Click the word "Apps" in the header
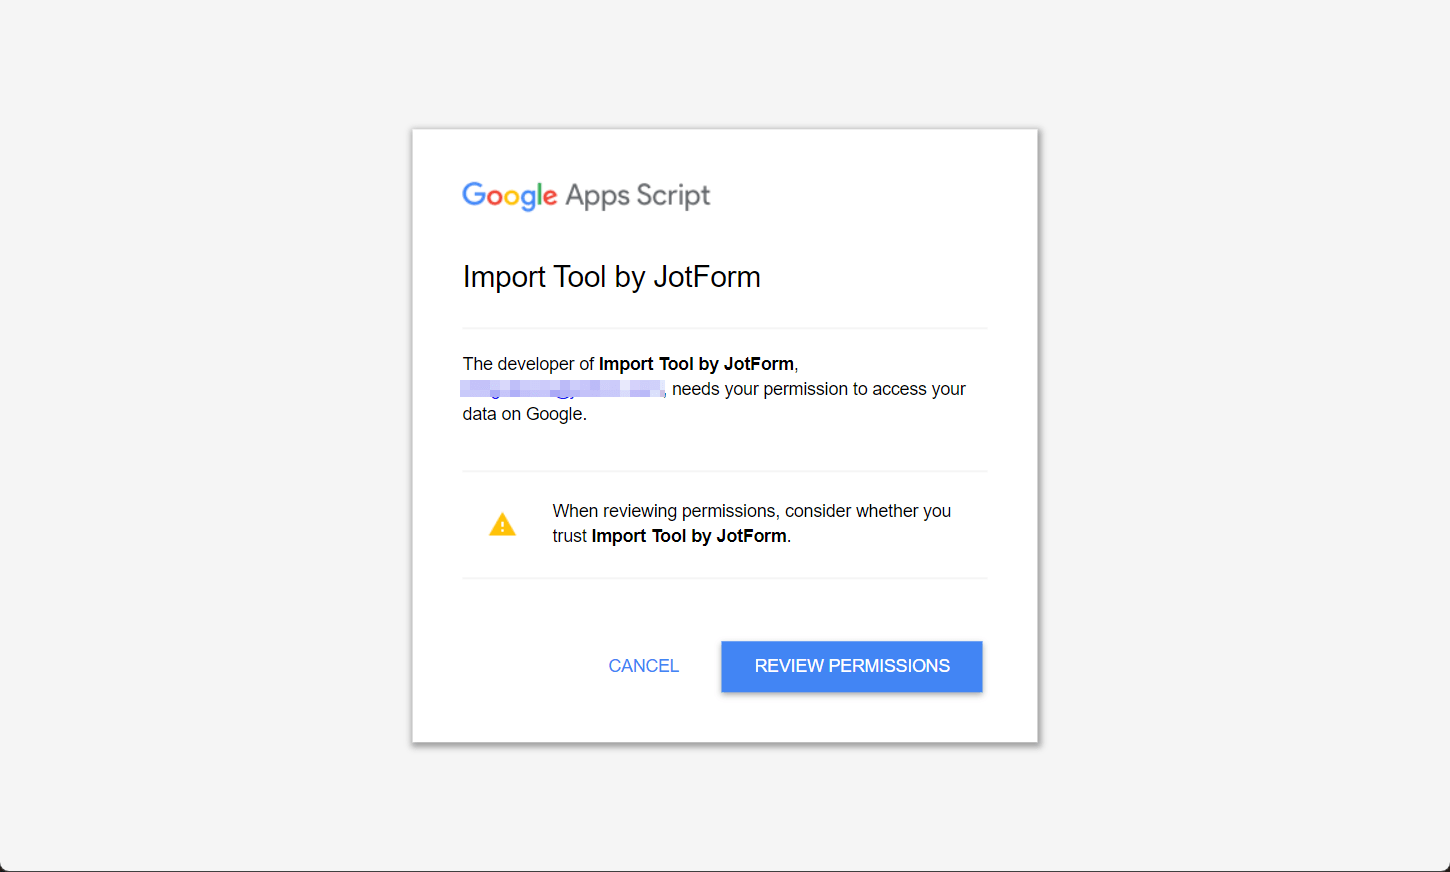Viewport: 1450px width, 872px height. (x=597, y=196)
